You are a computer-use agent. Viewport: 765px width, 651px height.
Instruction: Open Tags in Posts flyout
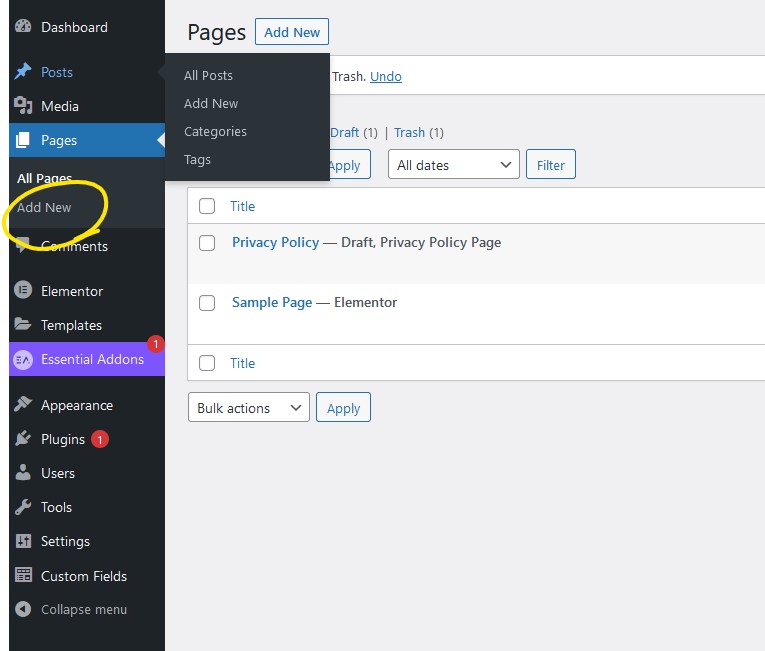pos(197,160)
